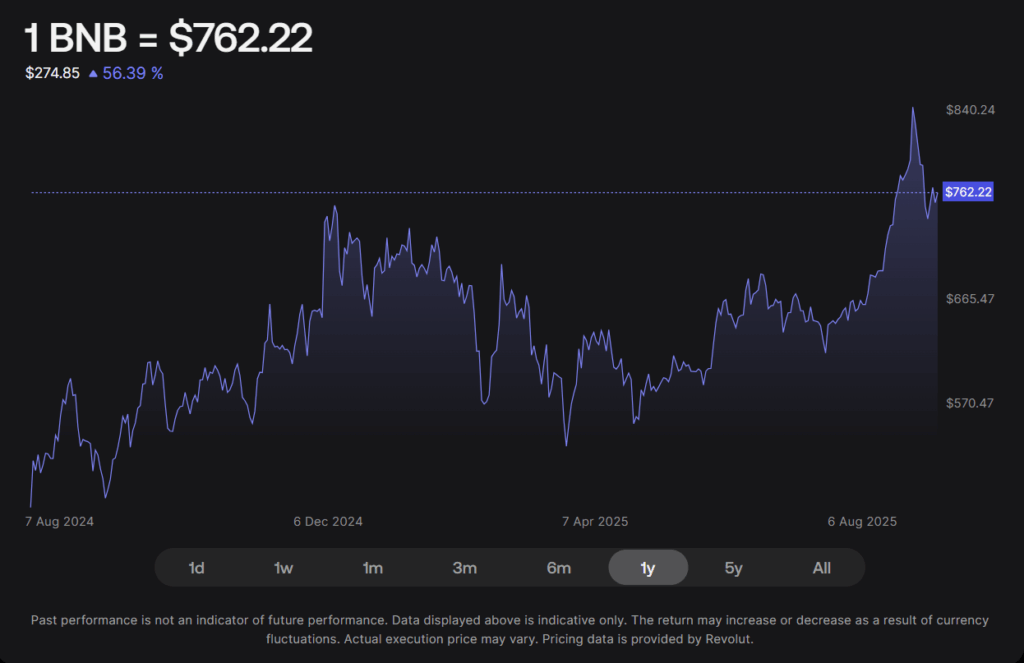
Task: Choose the 3m chart period
Action: click(x=464, y=568)
